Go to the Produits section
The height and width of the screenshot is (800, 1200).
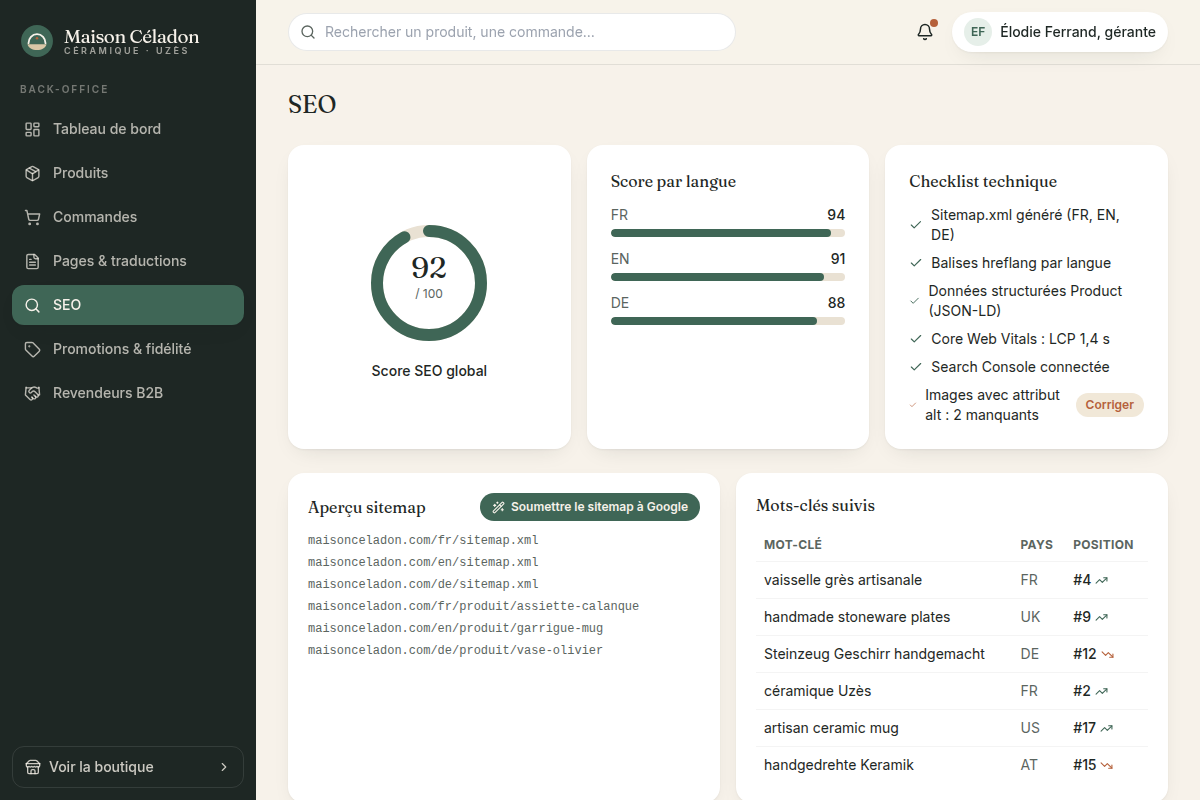coord(128,173)
